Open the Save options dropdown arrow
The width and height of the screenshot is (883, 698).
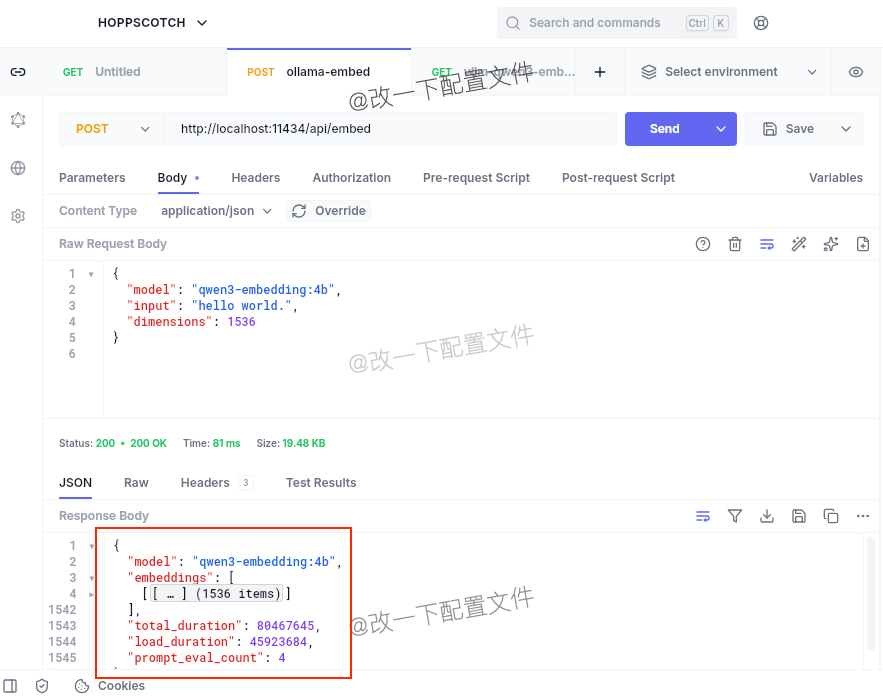click(846, 129)
